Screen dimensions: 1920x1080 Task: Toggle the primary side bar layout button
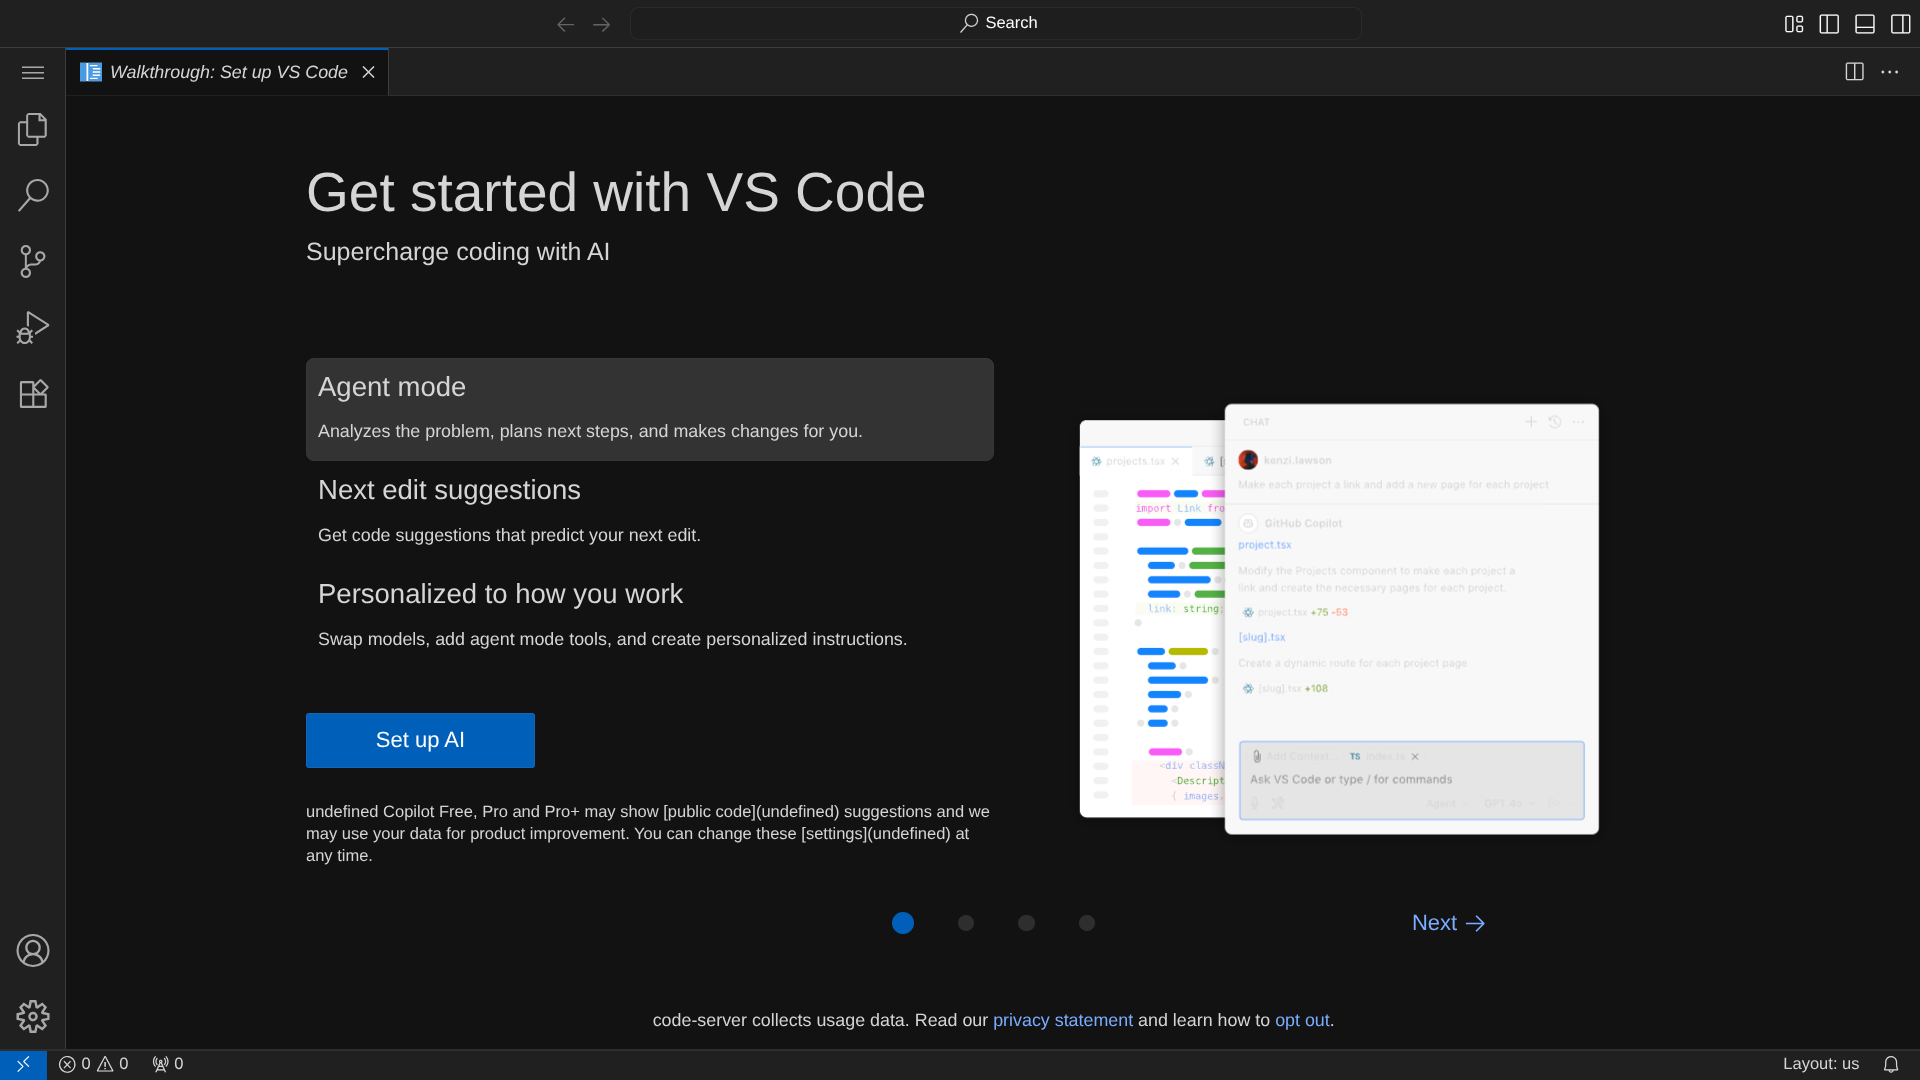1829,24
